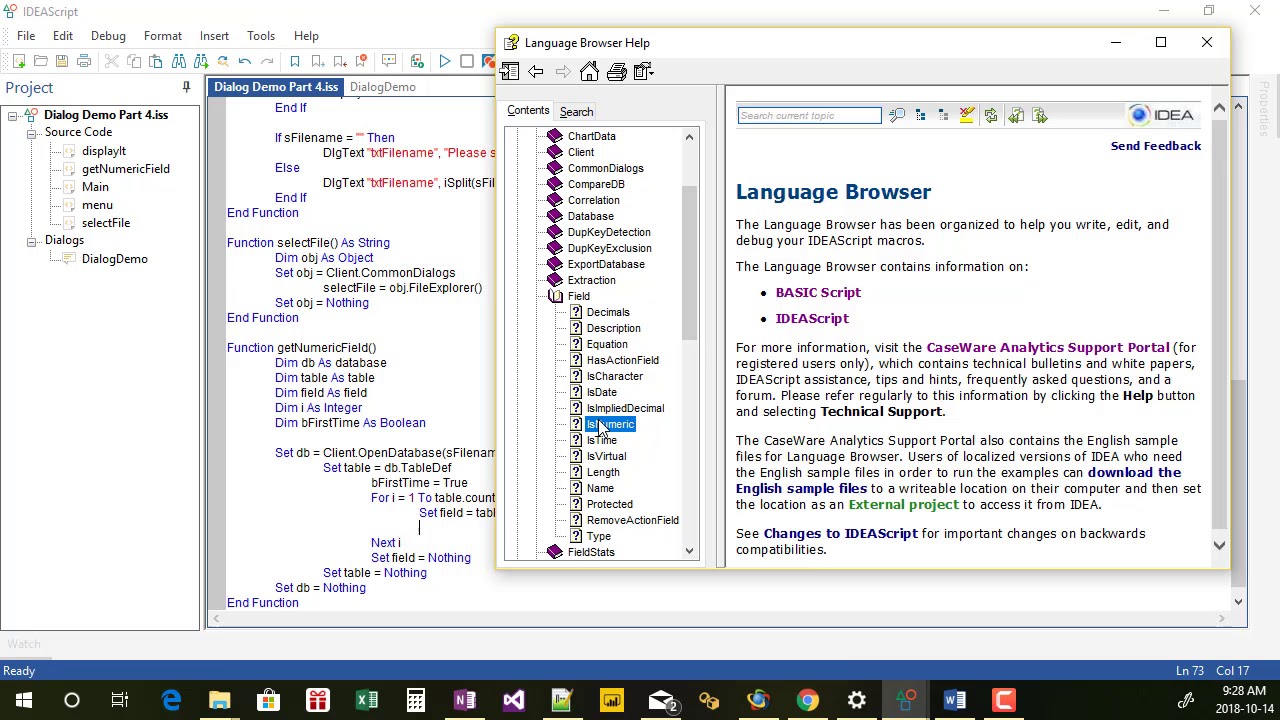Open the Debug menu
1280x720 pixels.
108,36
